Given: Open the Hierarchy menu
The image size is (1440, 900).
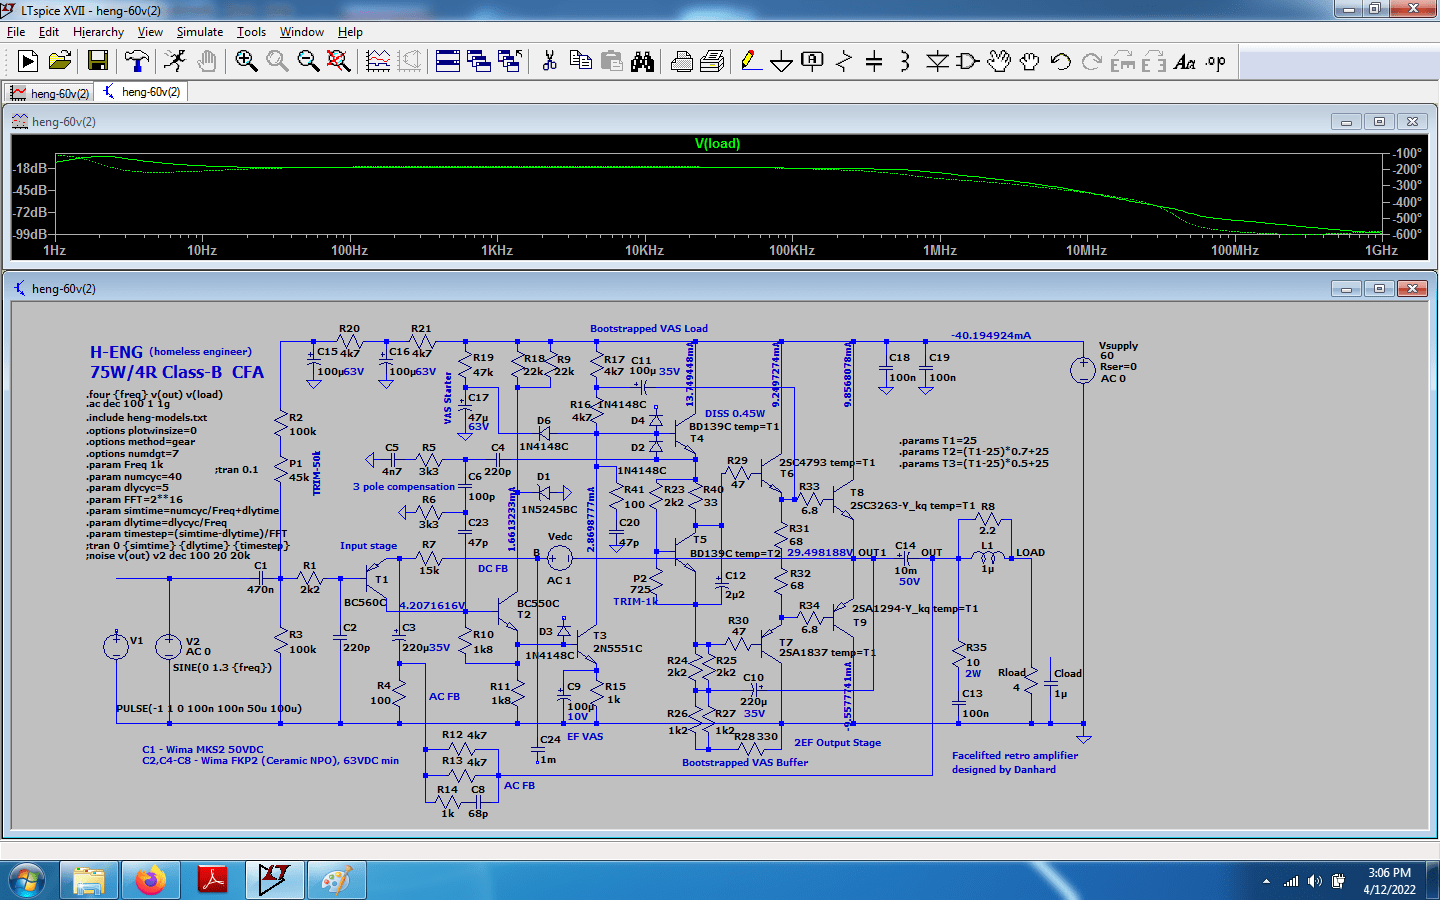Looking at the screenshot, I should (x=98, y=32).
